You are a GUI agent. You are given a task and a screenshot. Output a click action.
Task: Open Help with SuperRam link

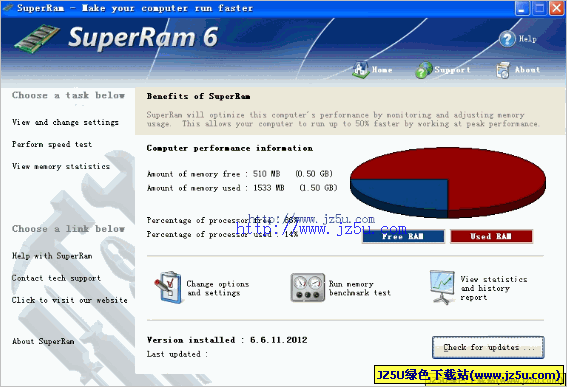click(52, 256)
